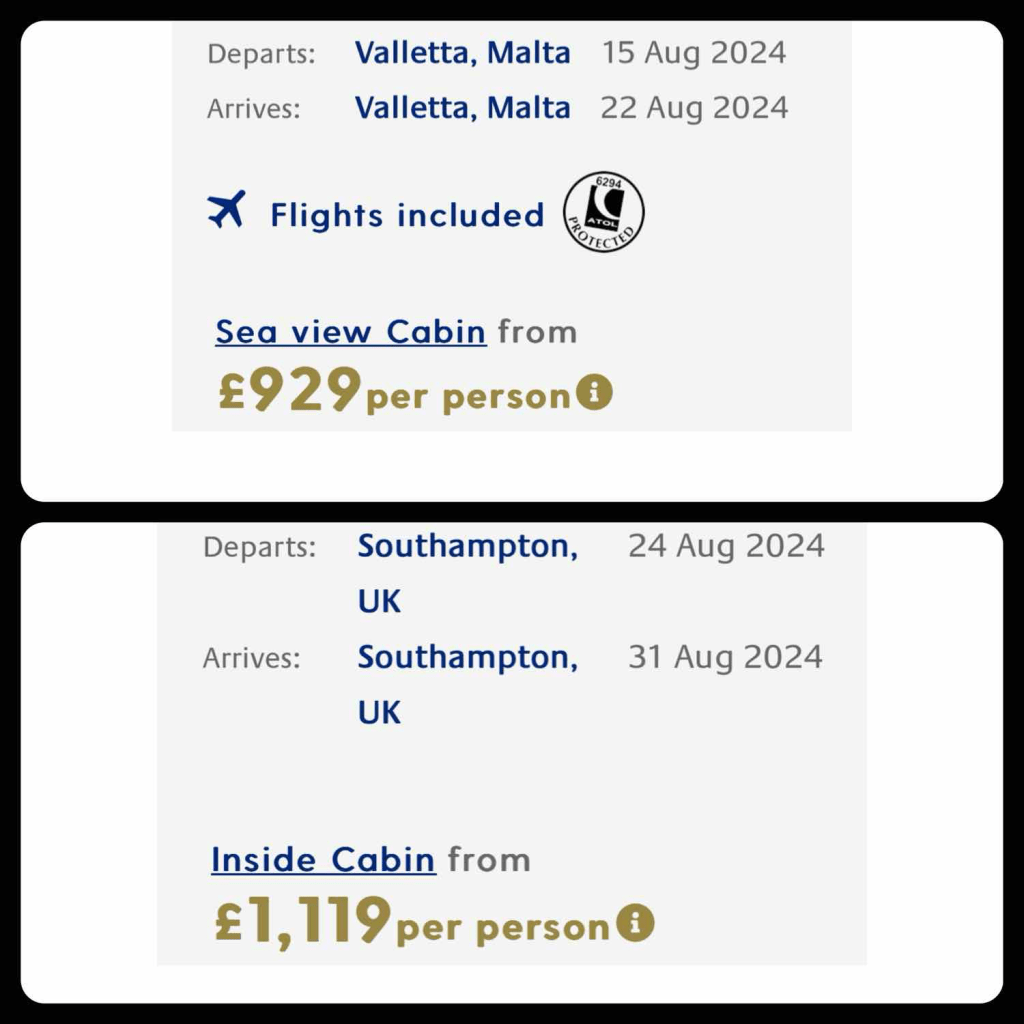Click the ATOL Protected logo
The height and width of the screenshot is (1024, 1024).
point(604,212)
